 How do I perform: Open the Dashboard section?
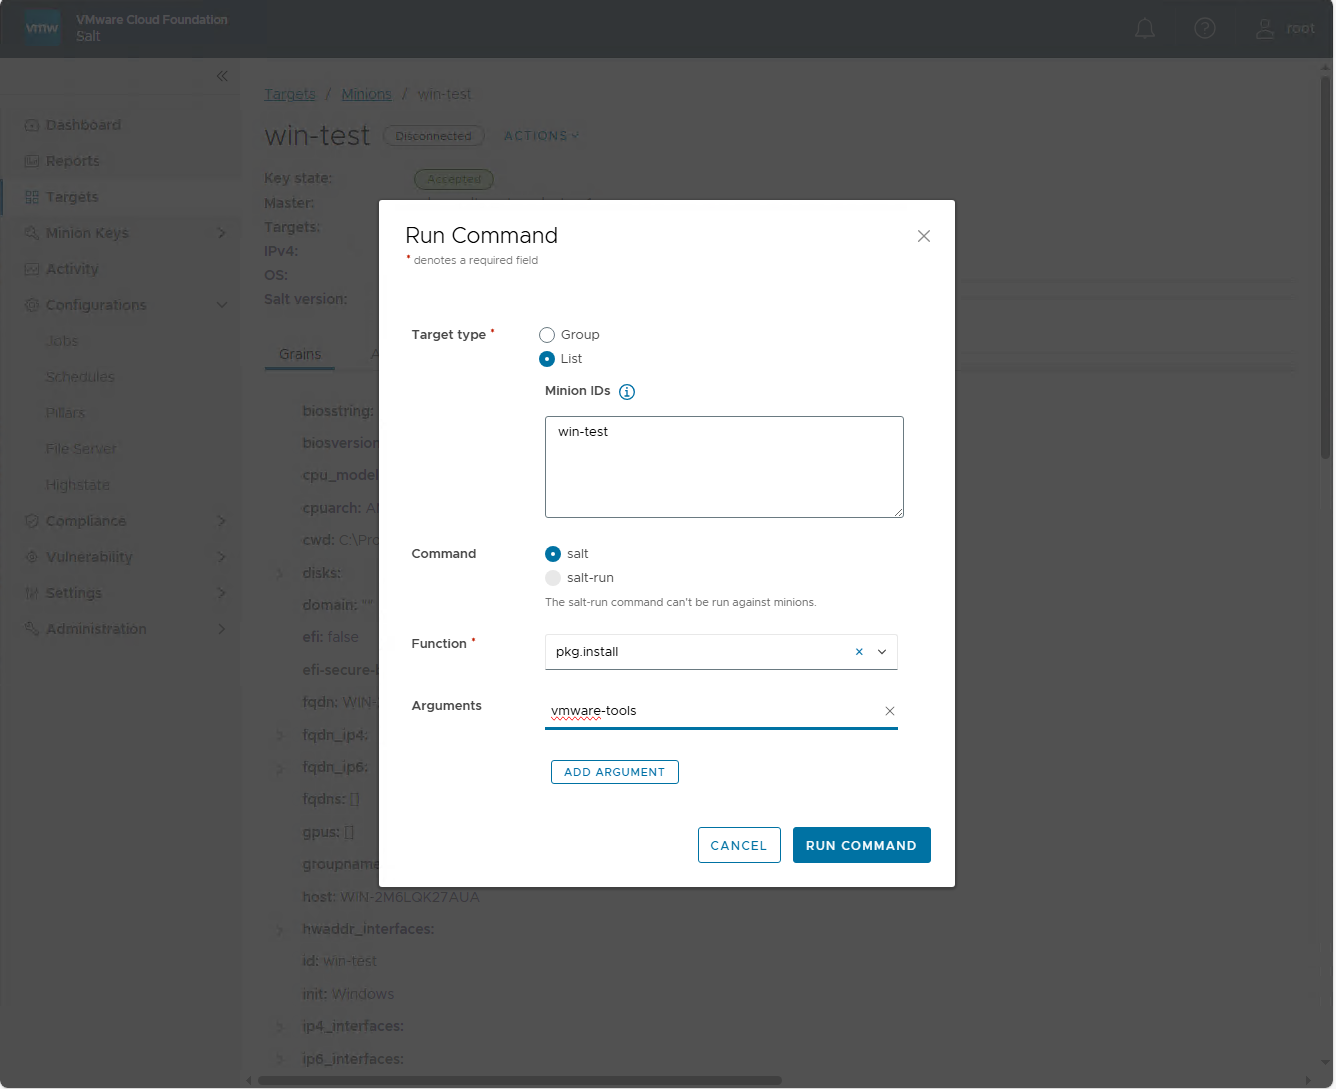point(84,124)
